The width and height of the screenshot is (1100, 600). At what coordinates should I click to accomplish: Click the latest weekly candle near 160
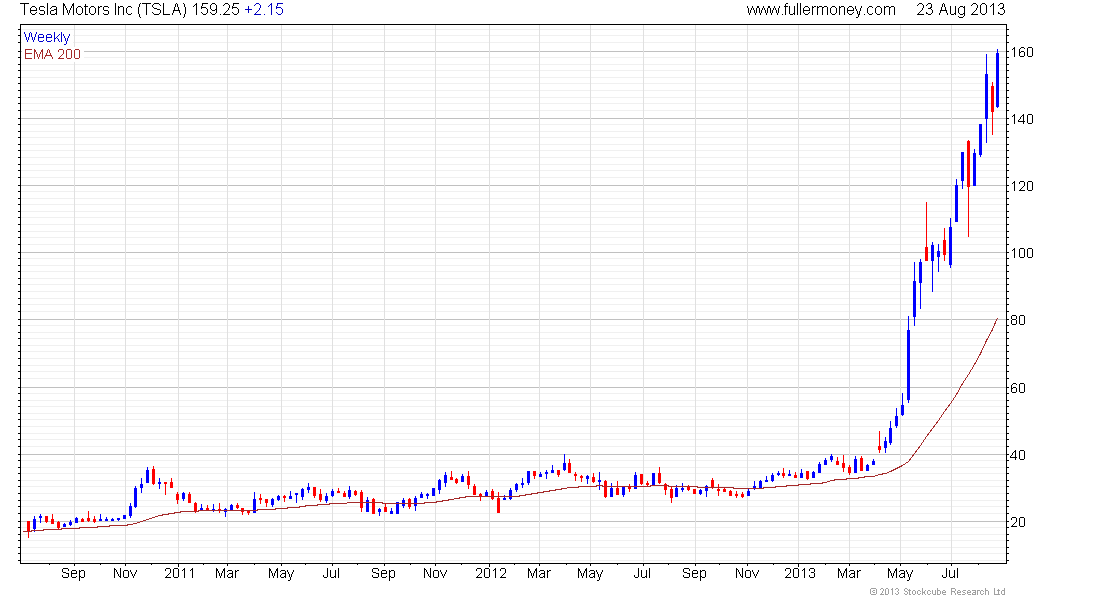[x=997, y=79]
